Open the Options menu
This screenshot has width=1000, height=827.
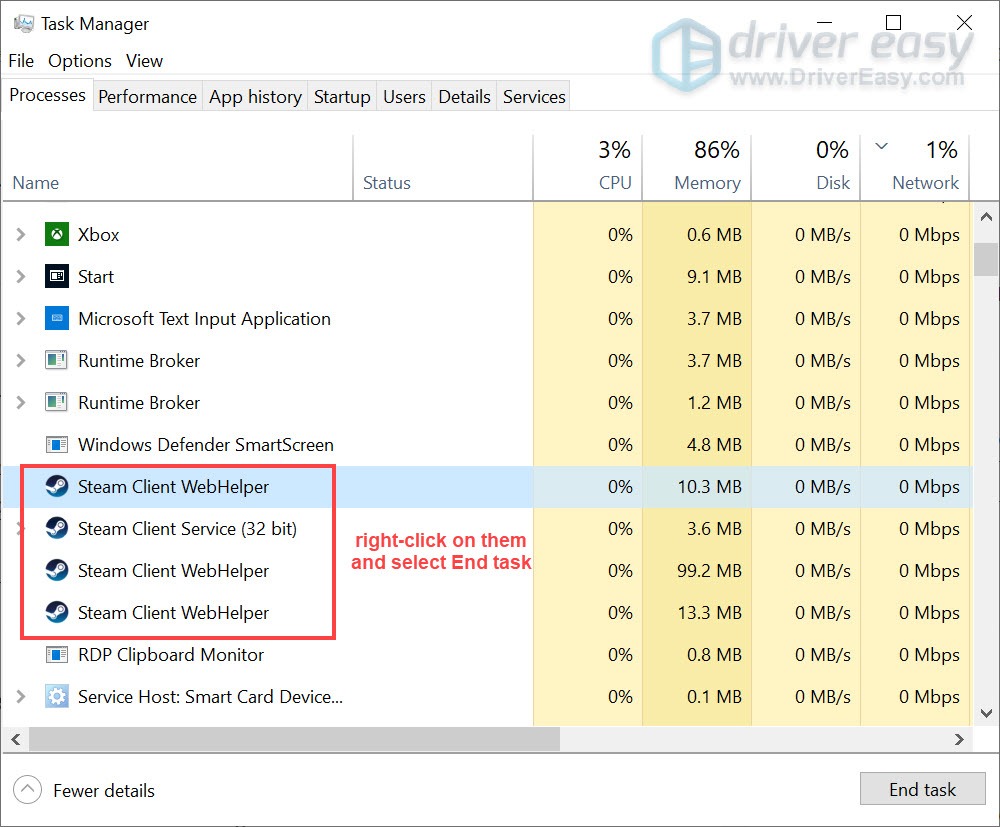click(80, 61)
